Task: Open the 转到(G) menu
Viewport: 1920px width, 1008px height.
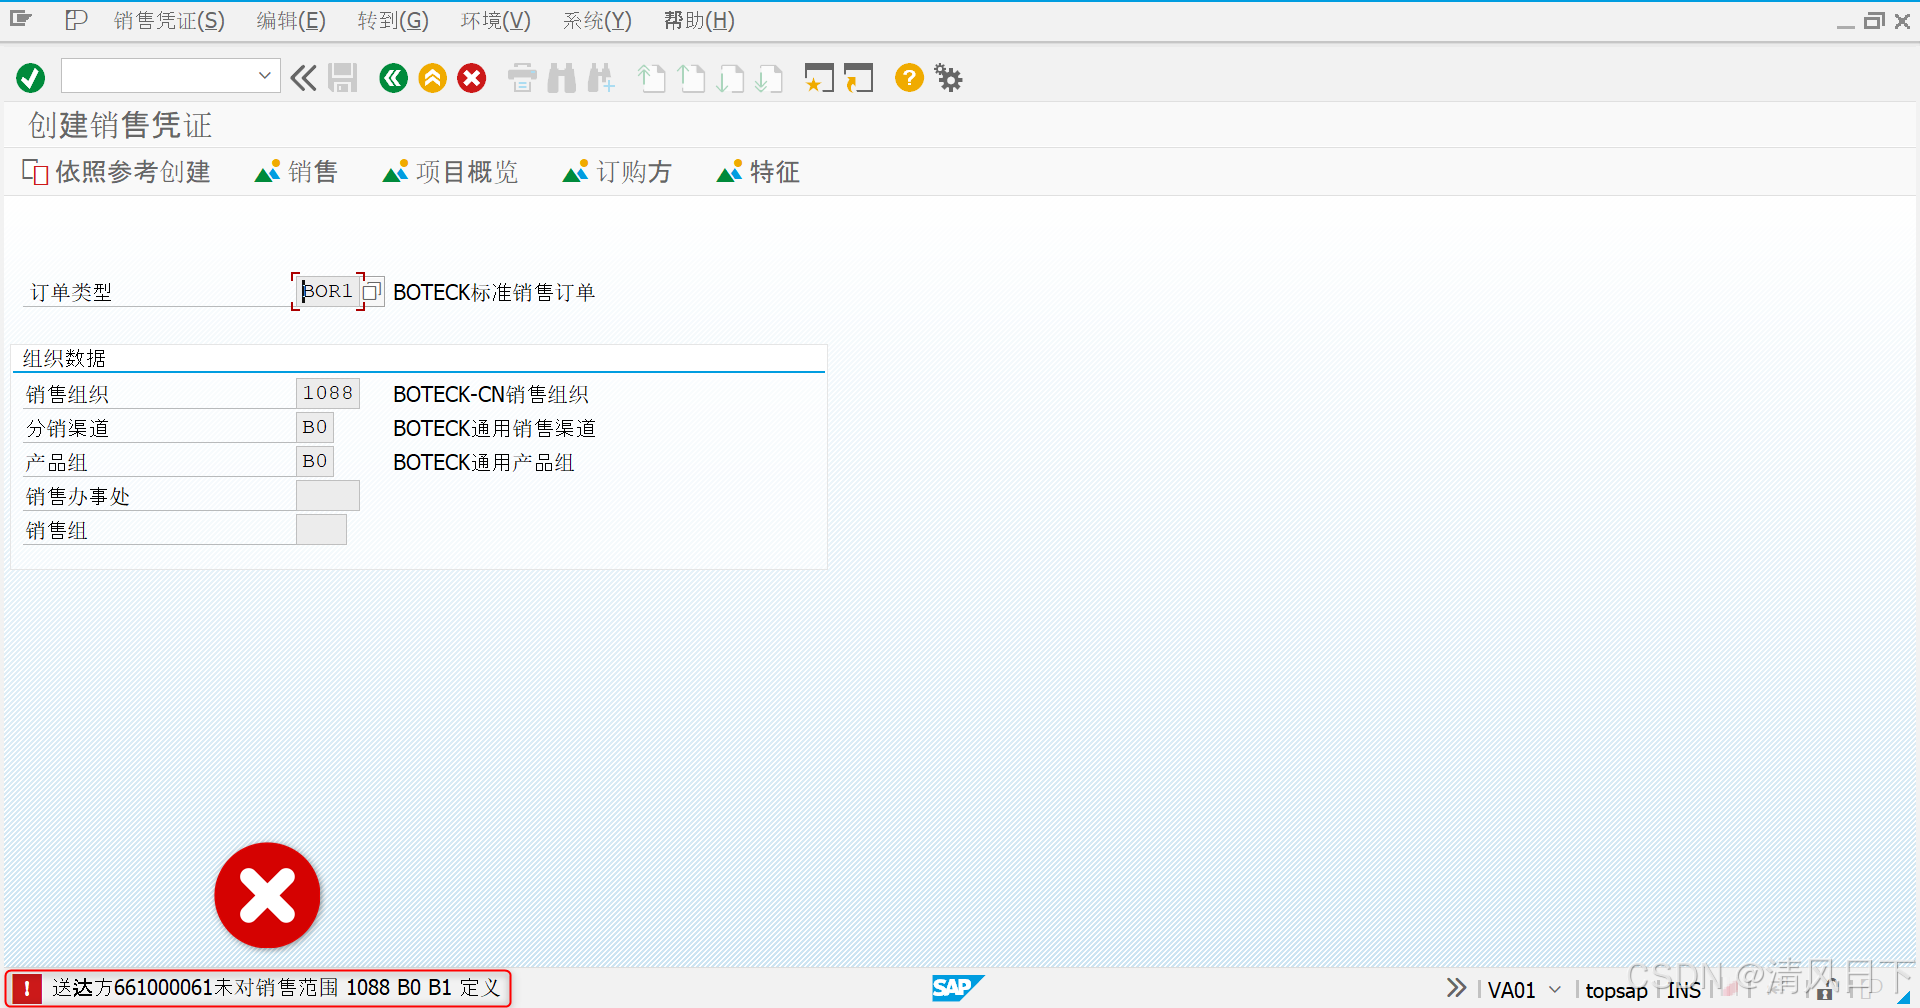Action: click(393, 21)
